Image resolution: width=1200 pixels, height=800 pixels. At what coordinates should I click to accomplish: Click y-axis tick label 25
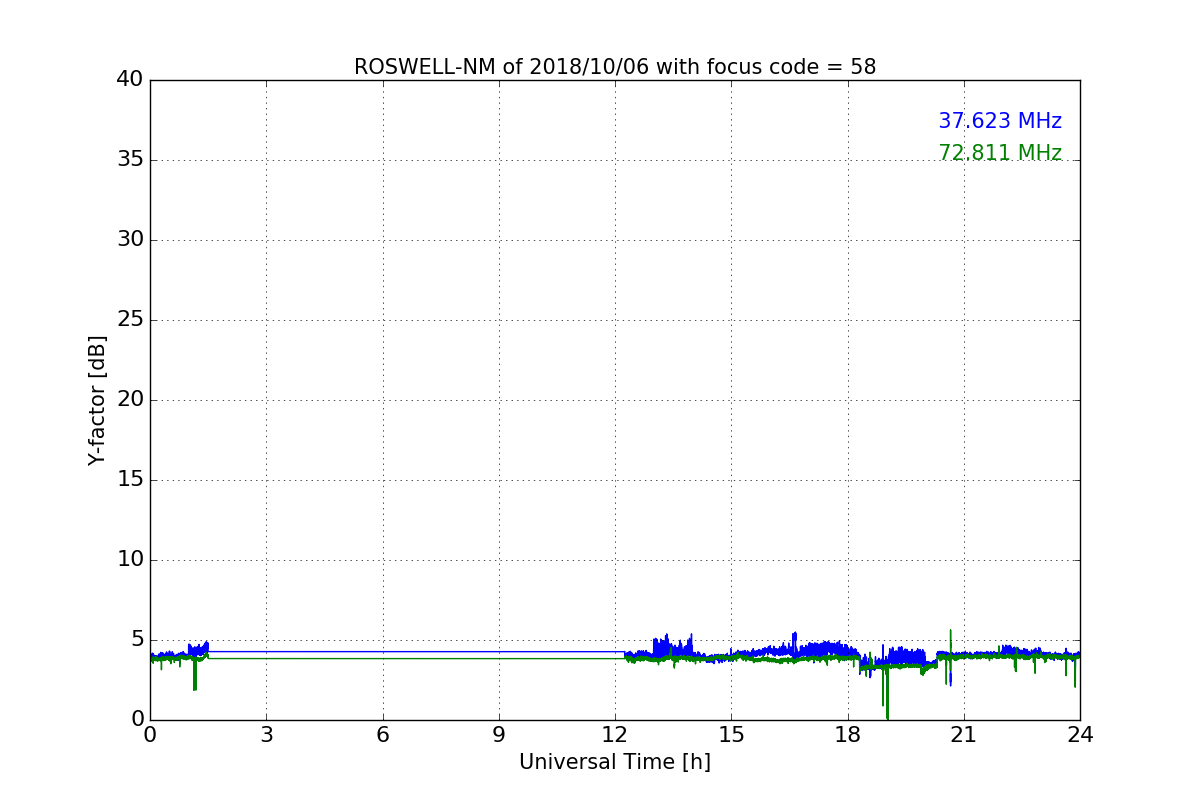click(x=130, y=320)
